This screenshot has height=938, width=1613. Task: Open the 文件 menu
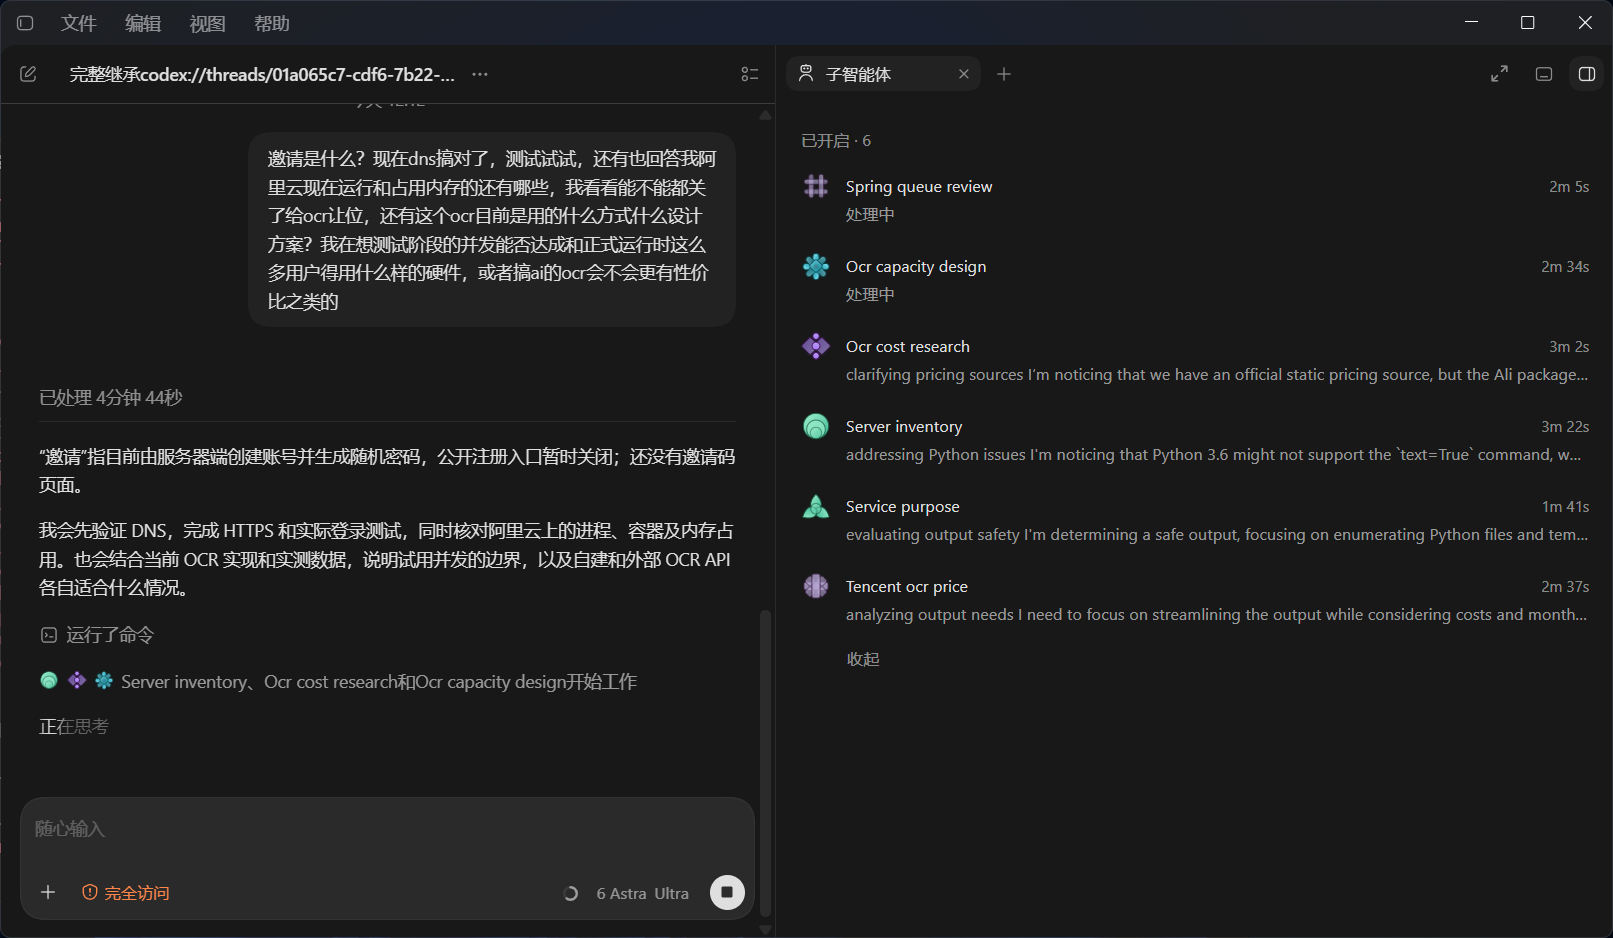(78, 23)
